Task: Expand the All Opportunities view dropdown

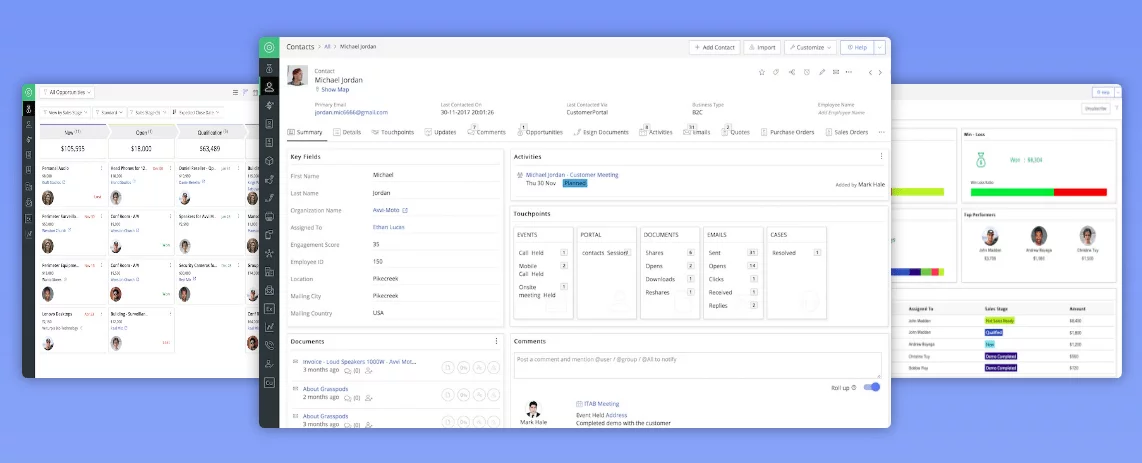Action: 63,91
